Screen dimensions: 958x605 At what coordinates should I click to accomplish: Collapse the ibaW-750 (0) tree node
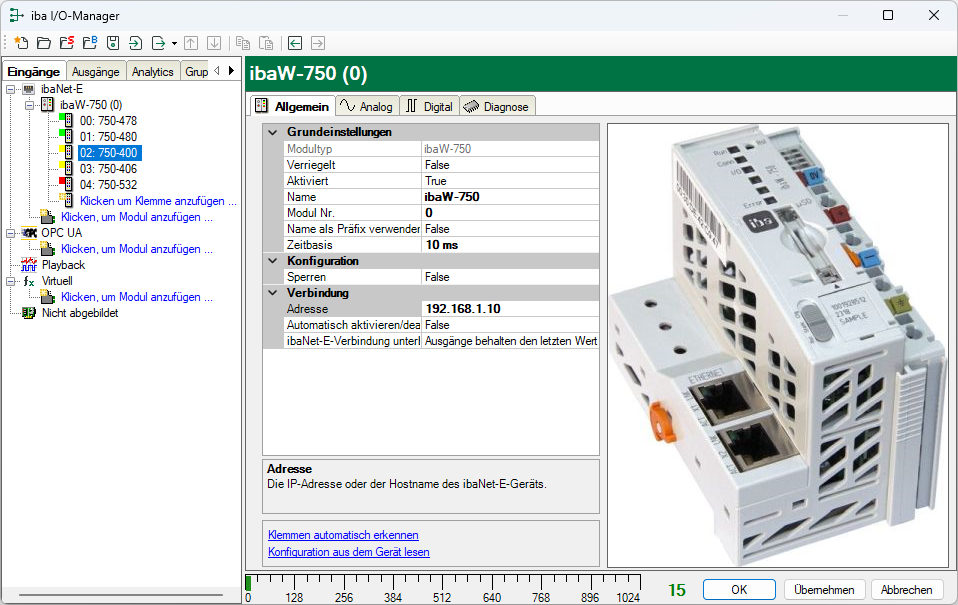pos(29,105)
